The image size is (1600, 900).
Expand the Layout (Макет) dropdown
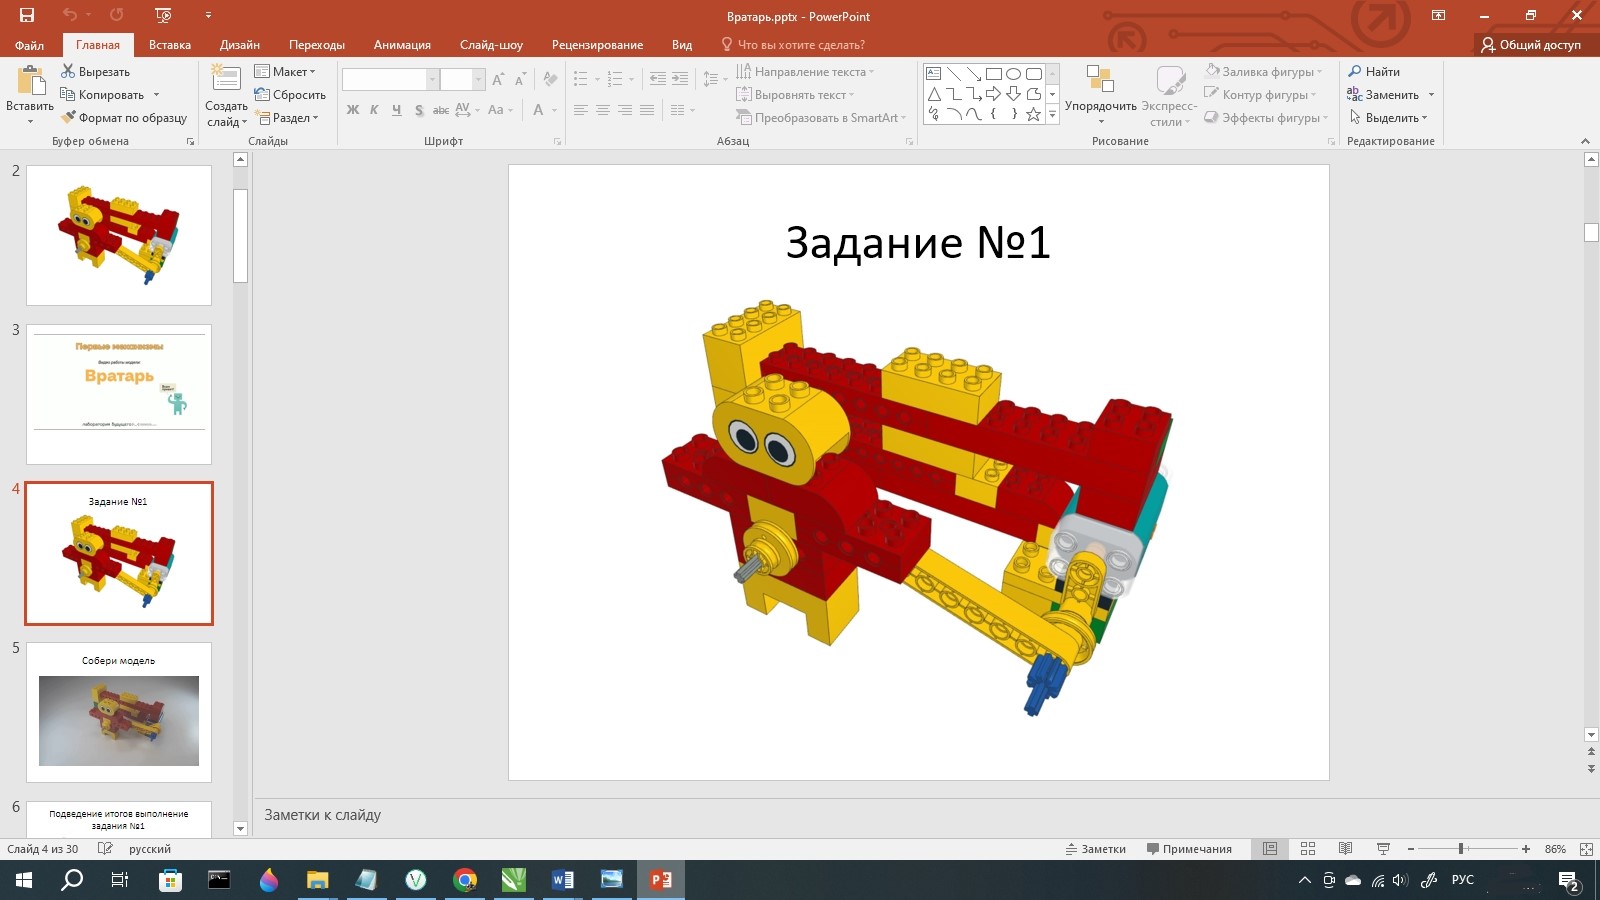click(286, 72)
